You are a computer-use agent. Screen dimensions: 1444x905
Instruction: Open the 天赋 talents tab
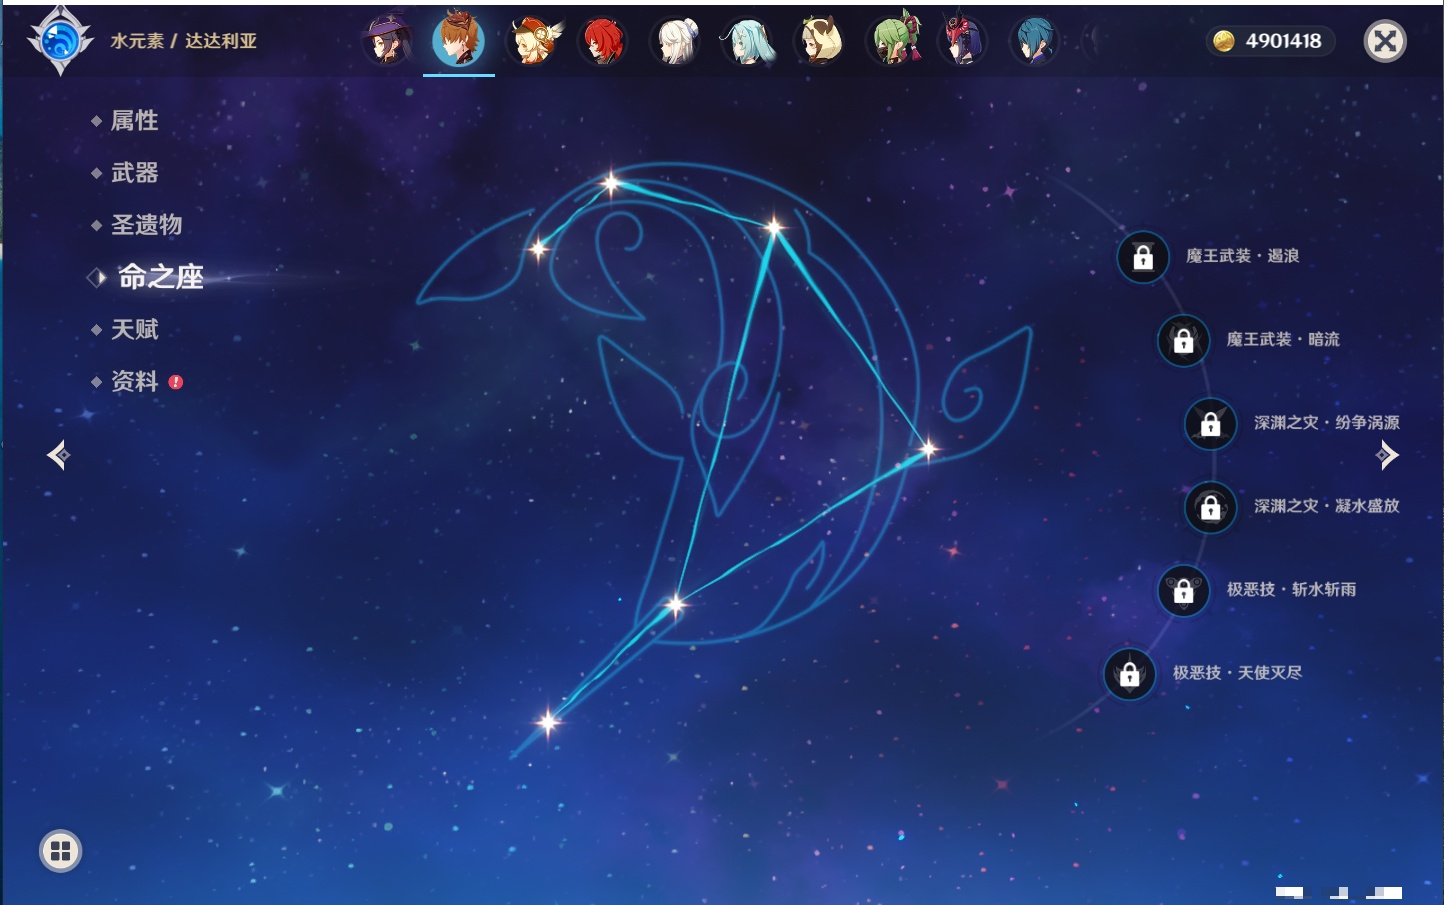(x=134, y=329)
